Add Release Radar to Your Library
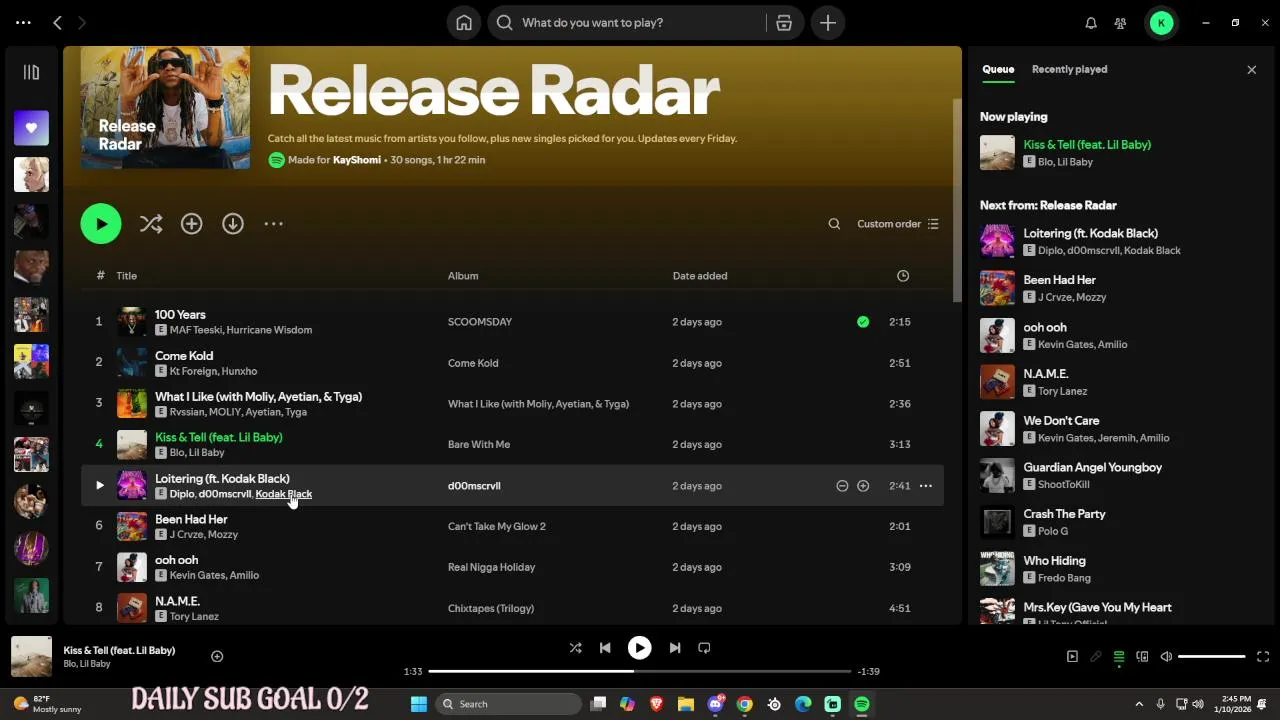The width and height of the screenshot is (1280, 720). pyautogui.click(x=192, y=224)
